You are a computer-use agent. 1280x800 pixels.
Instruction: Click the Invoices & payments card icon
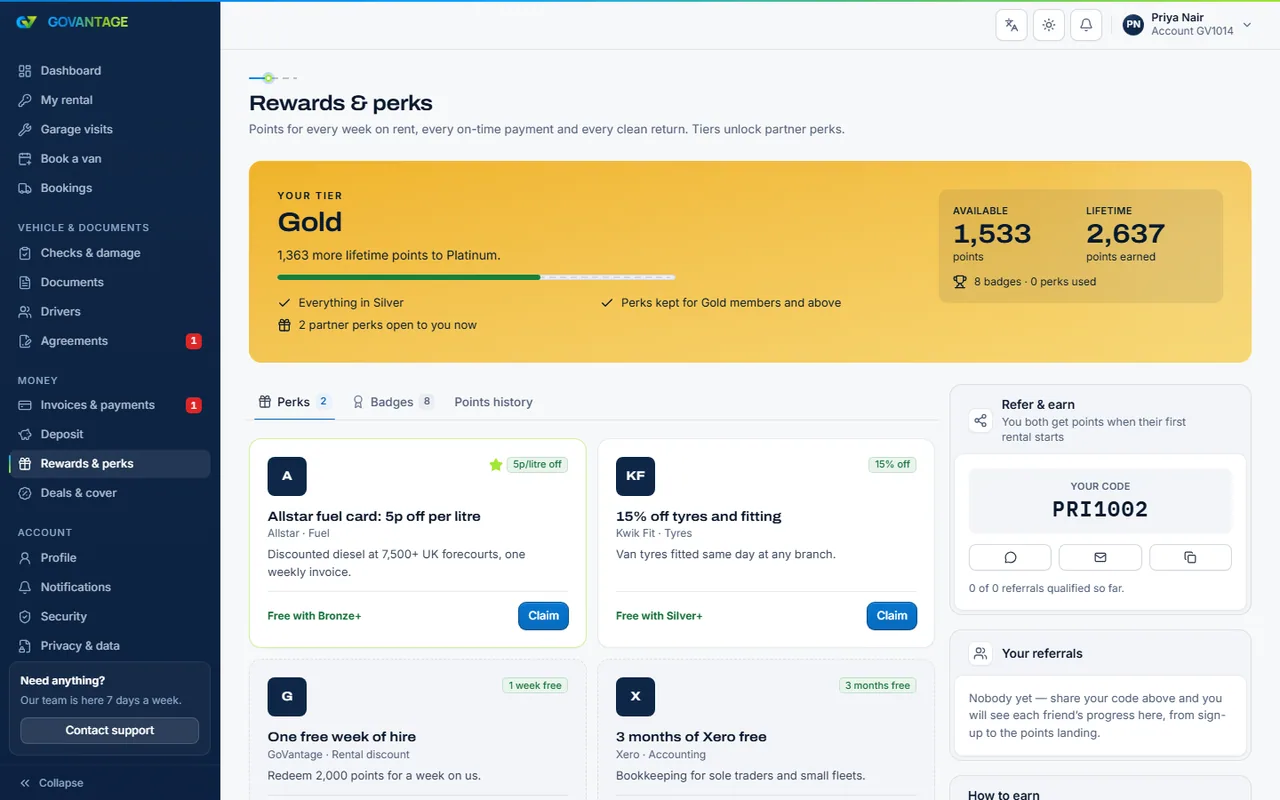click(x=25, y=405)
